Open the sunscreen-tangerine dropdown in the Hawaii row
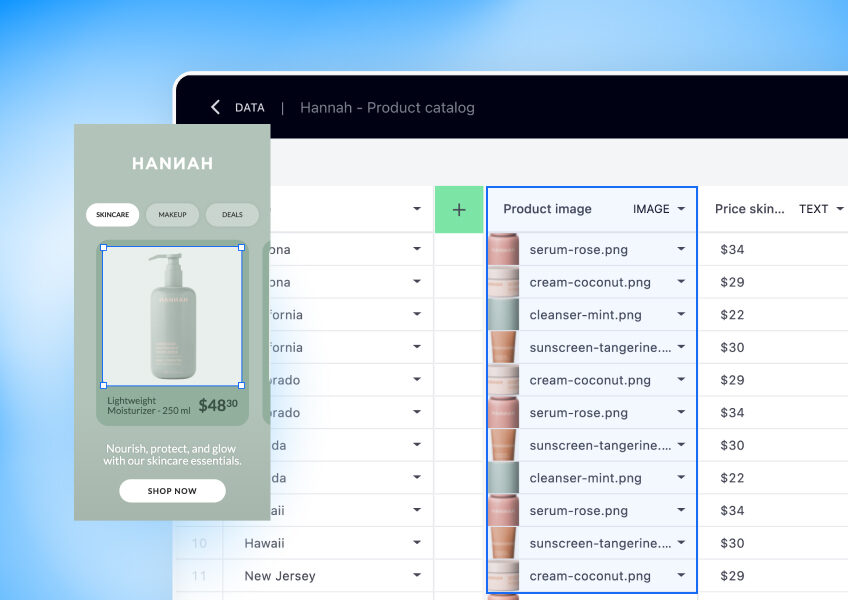The height and width of the screenshot is (600, 848). pyautogui.click(x=681, y=543)
